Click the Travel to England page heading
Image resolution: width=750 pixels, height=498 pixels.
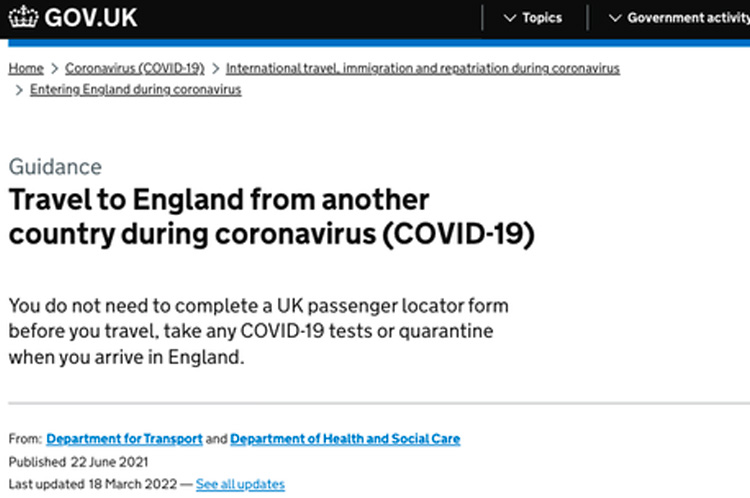[271, 217]
